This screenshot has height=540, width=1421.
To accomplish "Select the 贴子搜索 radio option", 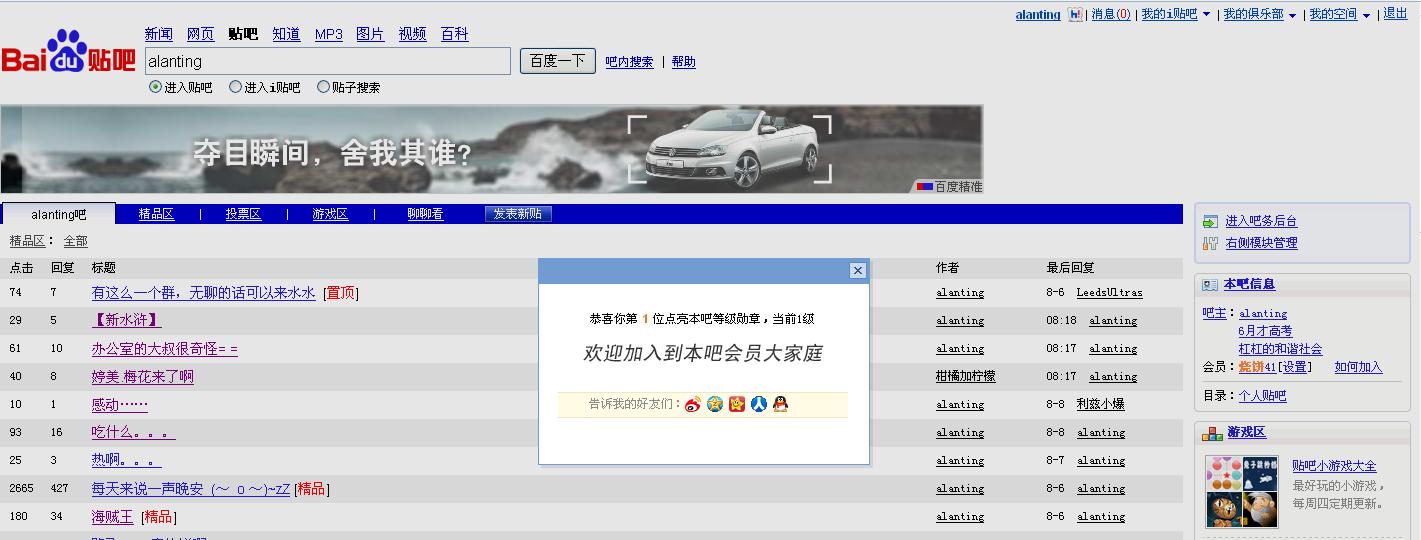I will 323,87.
